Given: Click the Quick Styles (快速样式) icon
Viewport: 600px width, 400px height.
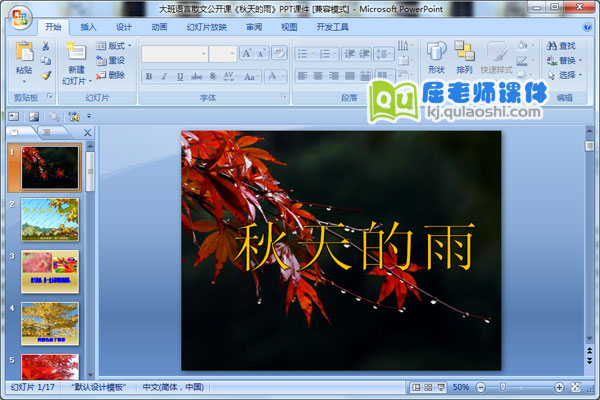Looking at the screenshot, I should point(496,51).
